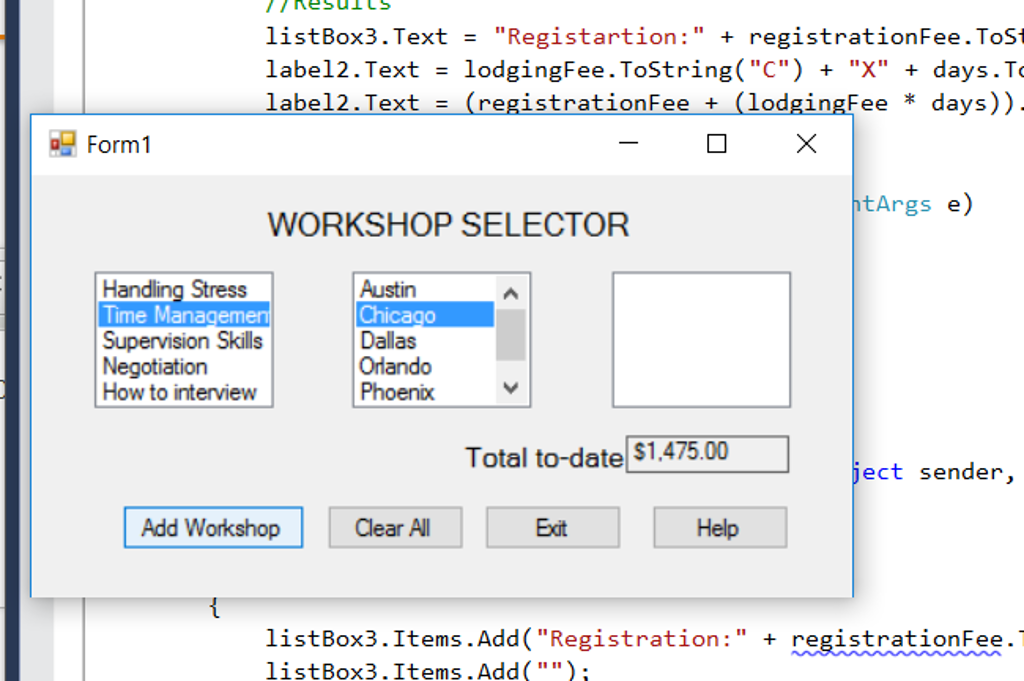1024x681 pixels.
Task: Click the Total to-date amount field
Action: tap(706, 453)
